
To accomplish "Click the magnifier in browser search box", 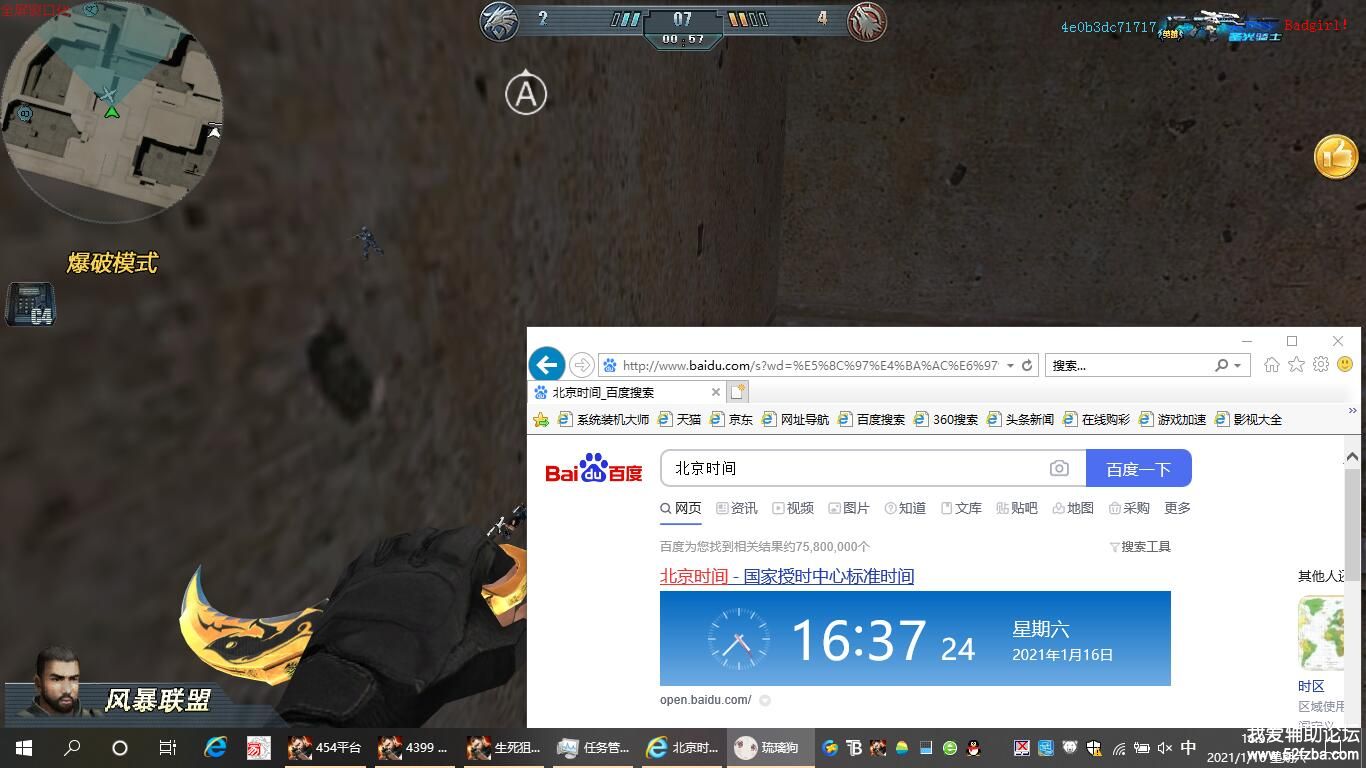I will coord(1221,365).
